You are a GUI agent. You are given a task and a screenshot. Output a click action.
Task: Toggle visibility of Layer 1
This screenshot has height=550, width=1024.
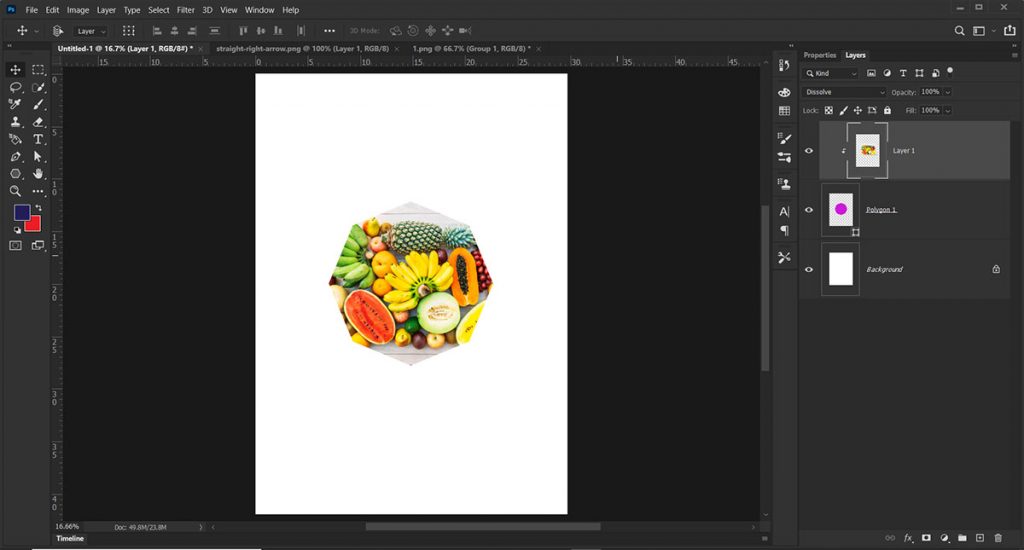808,151
